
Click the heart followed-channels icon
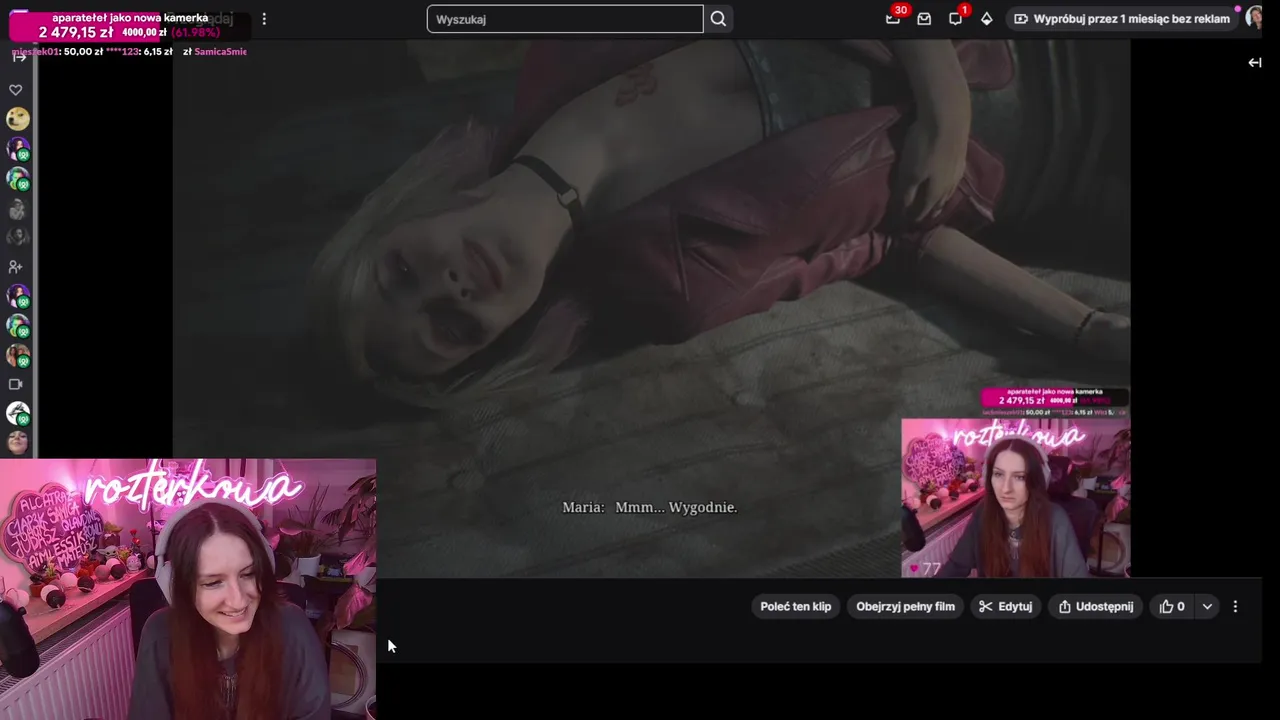[x=16, y=90]
